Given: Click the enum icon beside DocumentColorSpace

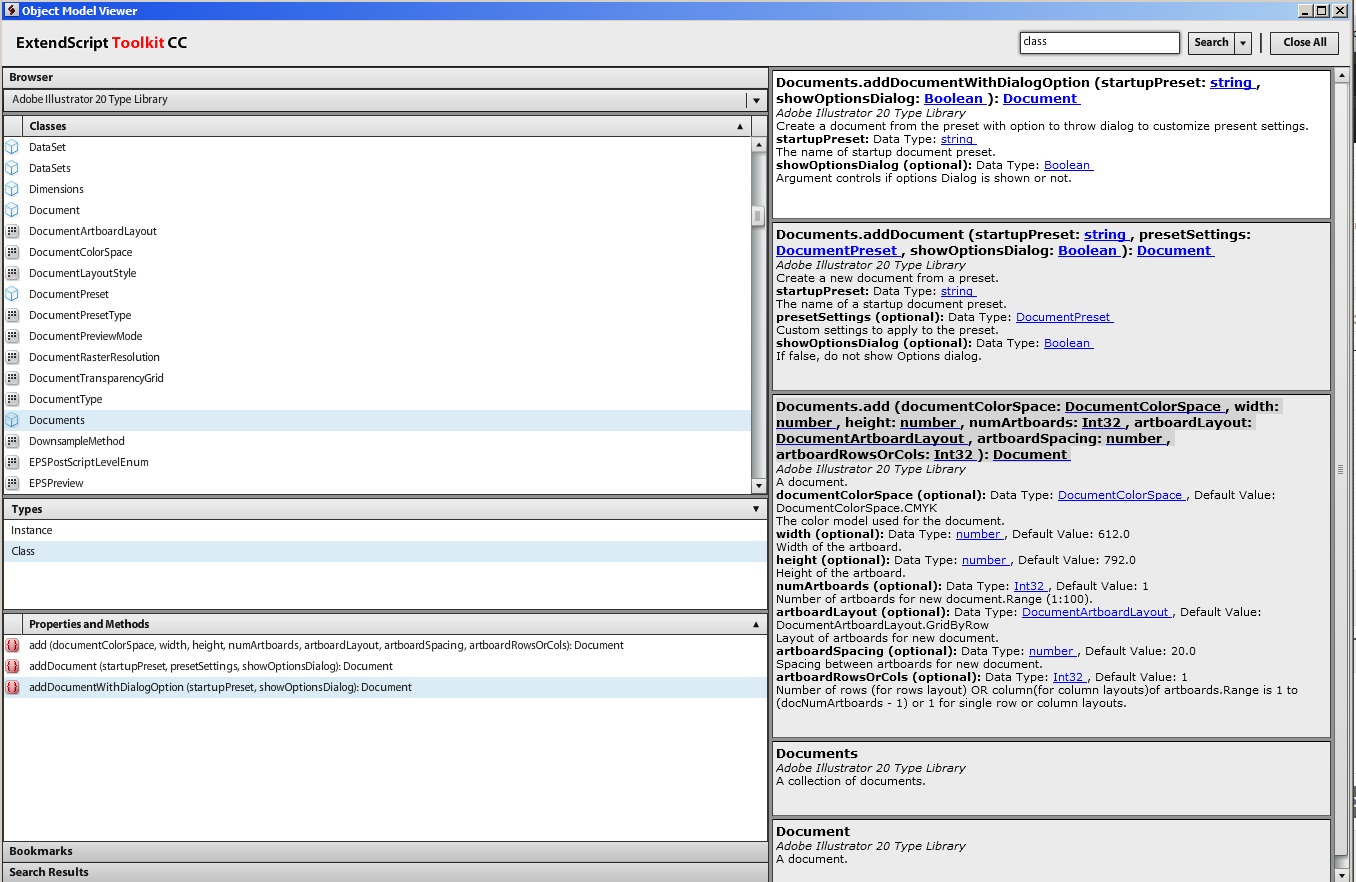Looking at the screenshot, I should 12,252.
